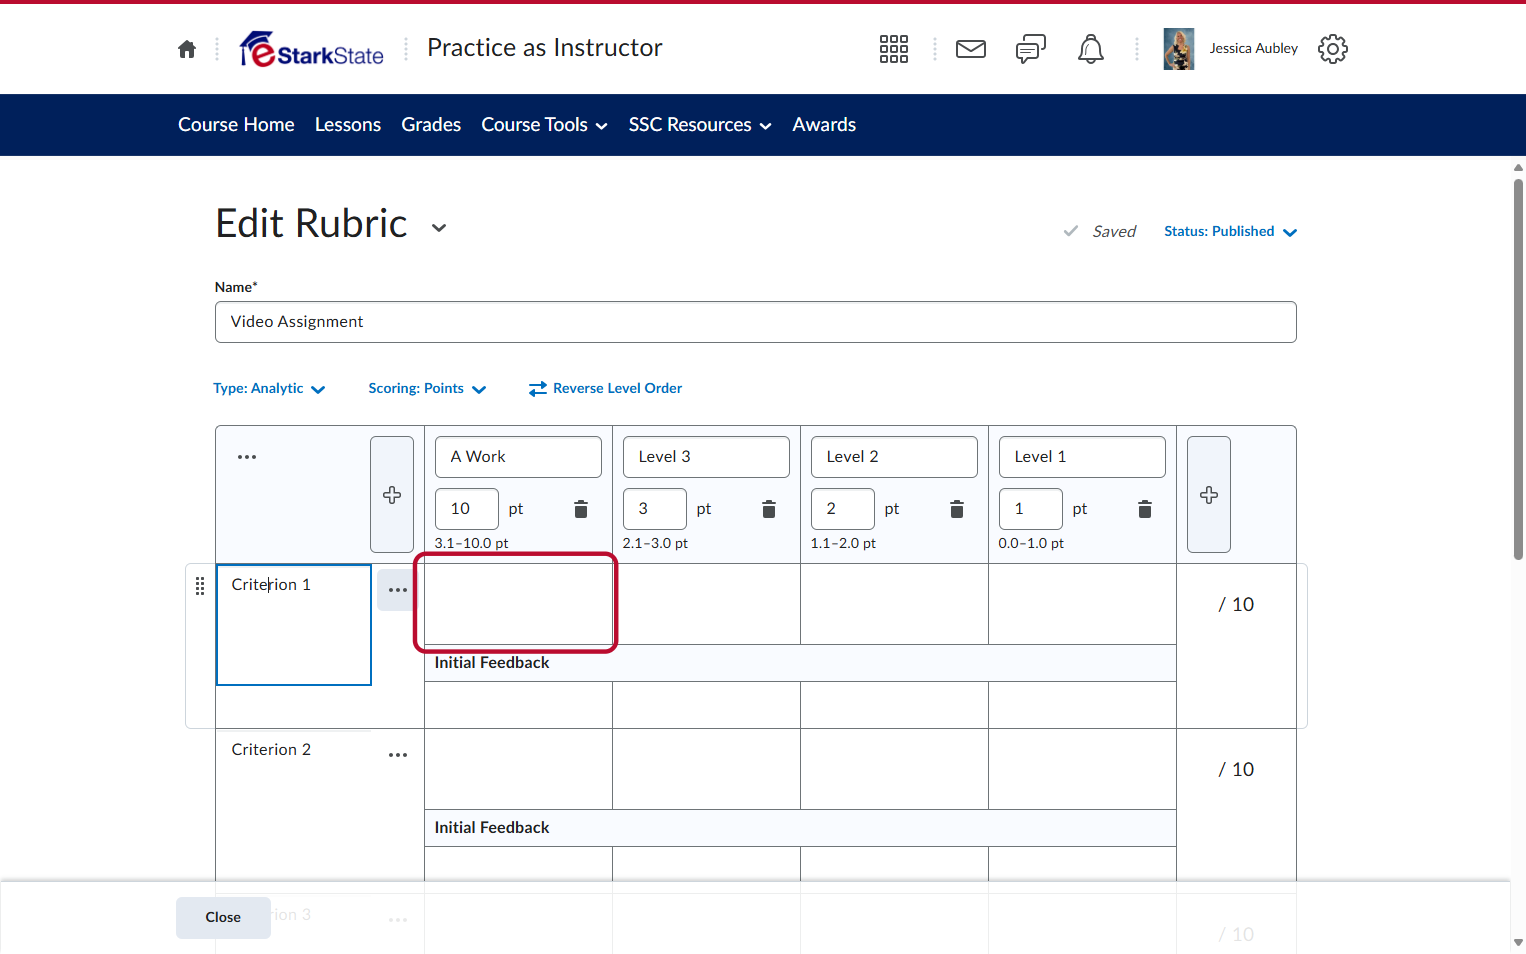Image resolution: width=1526 pixels, height=954 pixels.
Task: Open the message alerts envelope icon
Action: (971, 49)
